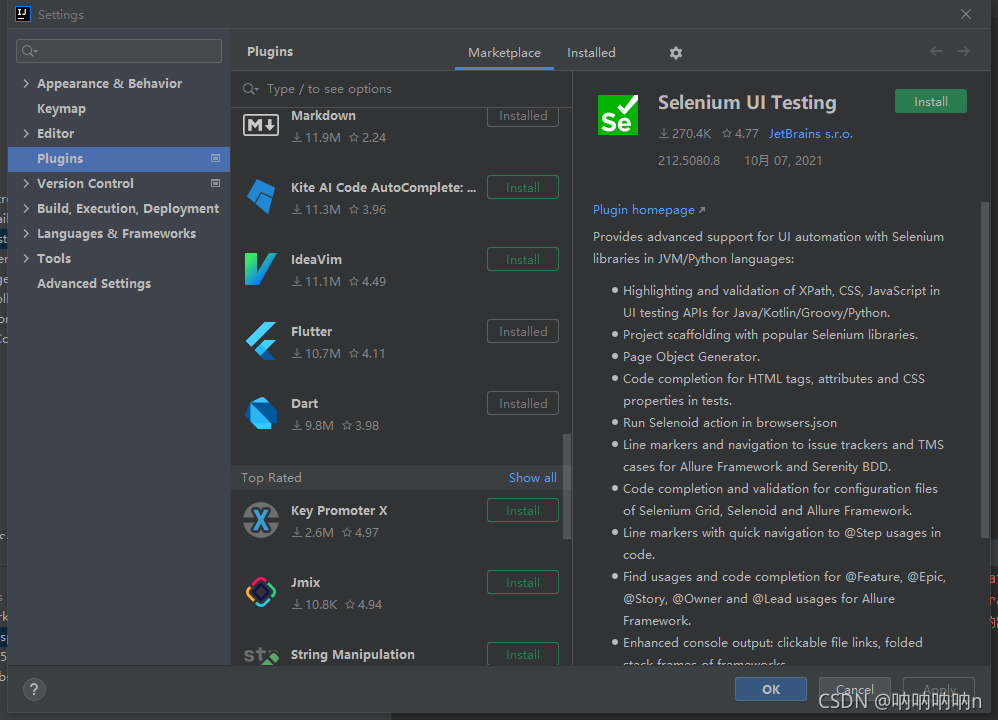This screenshot has width=998, height=720.
Task: Expand Build, Execution, Deployment section
Action: point(26,208)
